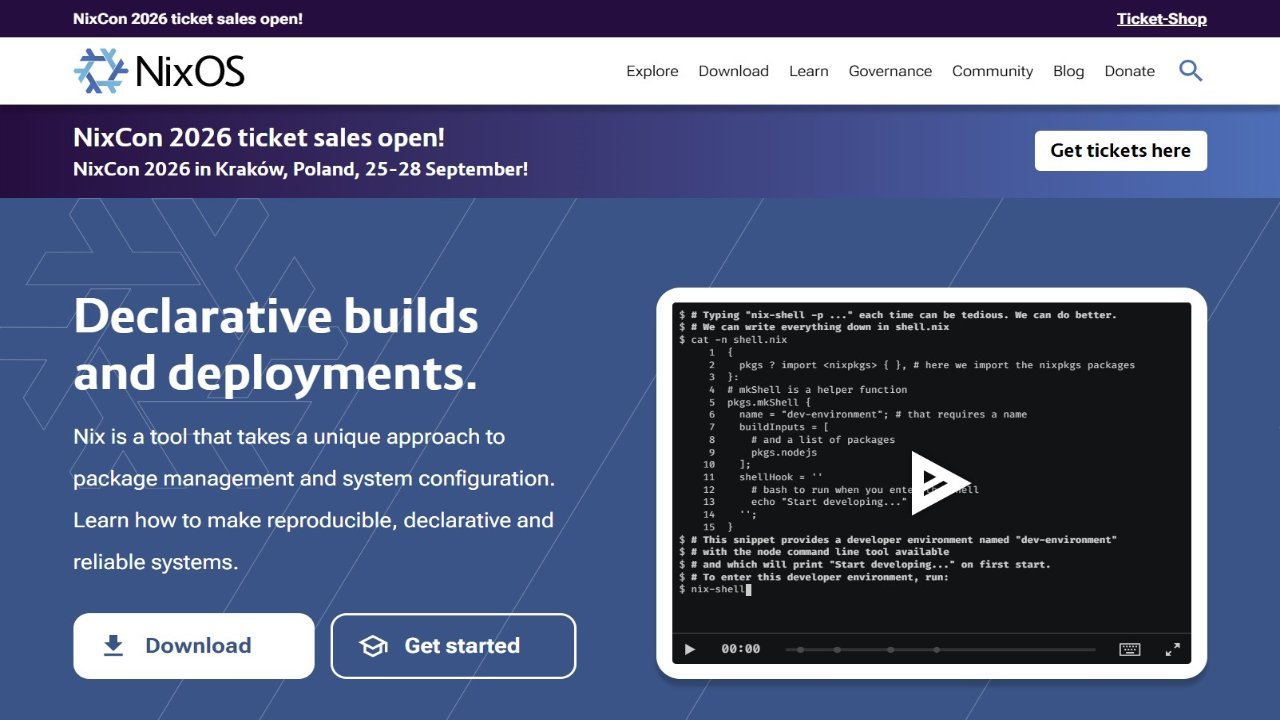This screenshot has width=1280, height=720.
Task: Click the Get started button
Action: pos(453,646)
